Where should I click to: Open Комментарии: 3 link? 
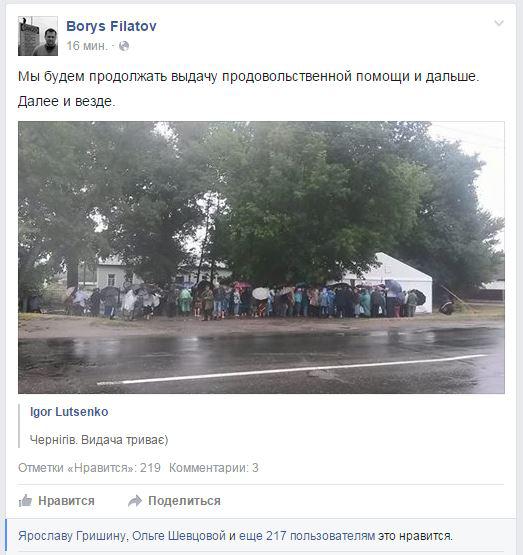click(x=214, y=468)
